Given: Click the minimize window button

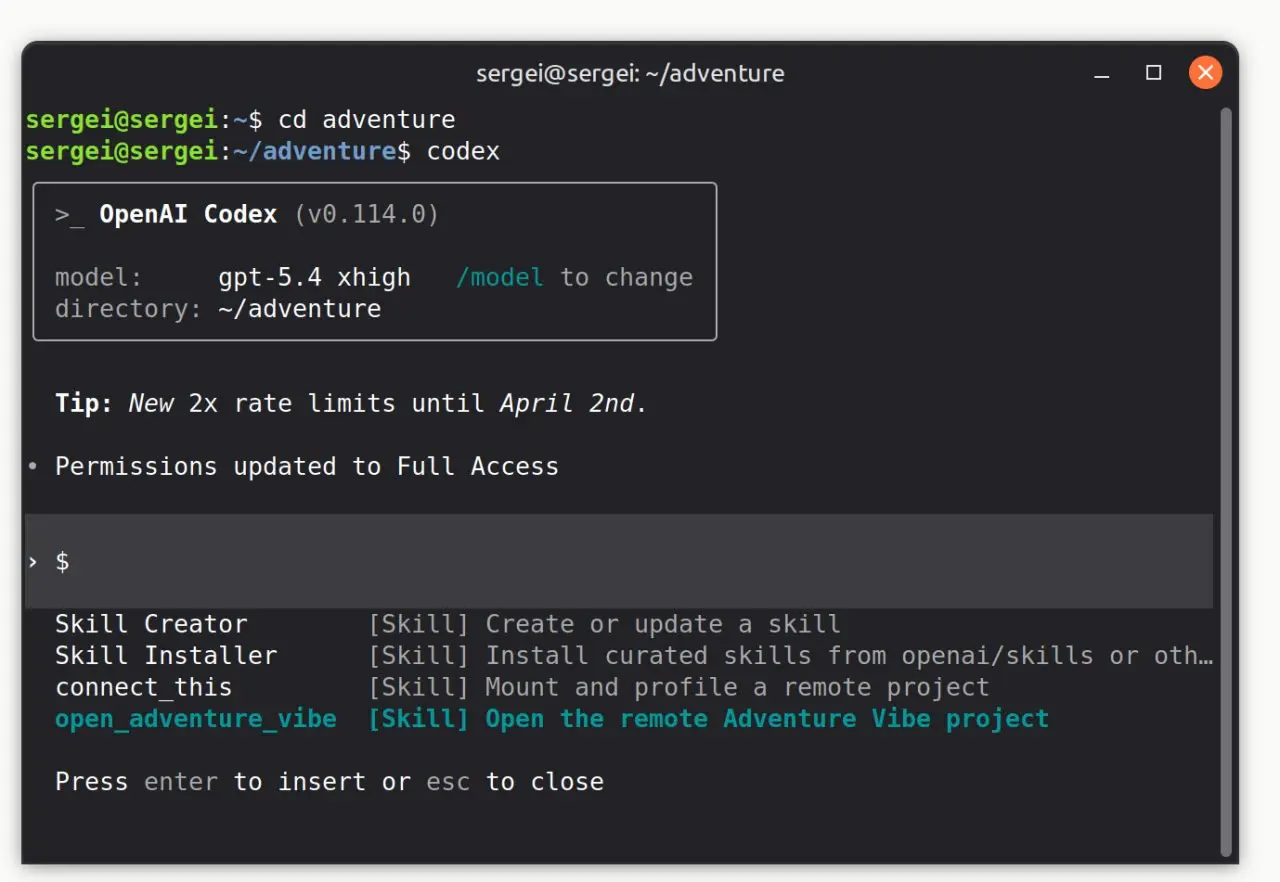Looking at the screenshot, I should (1102, 74).
